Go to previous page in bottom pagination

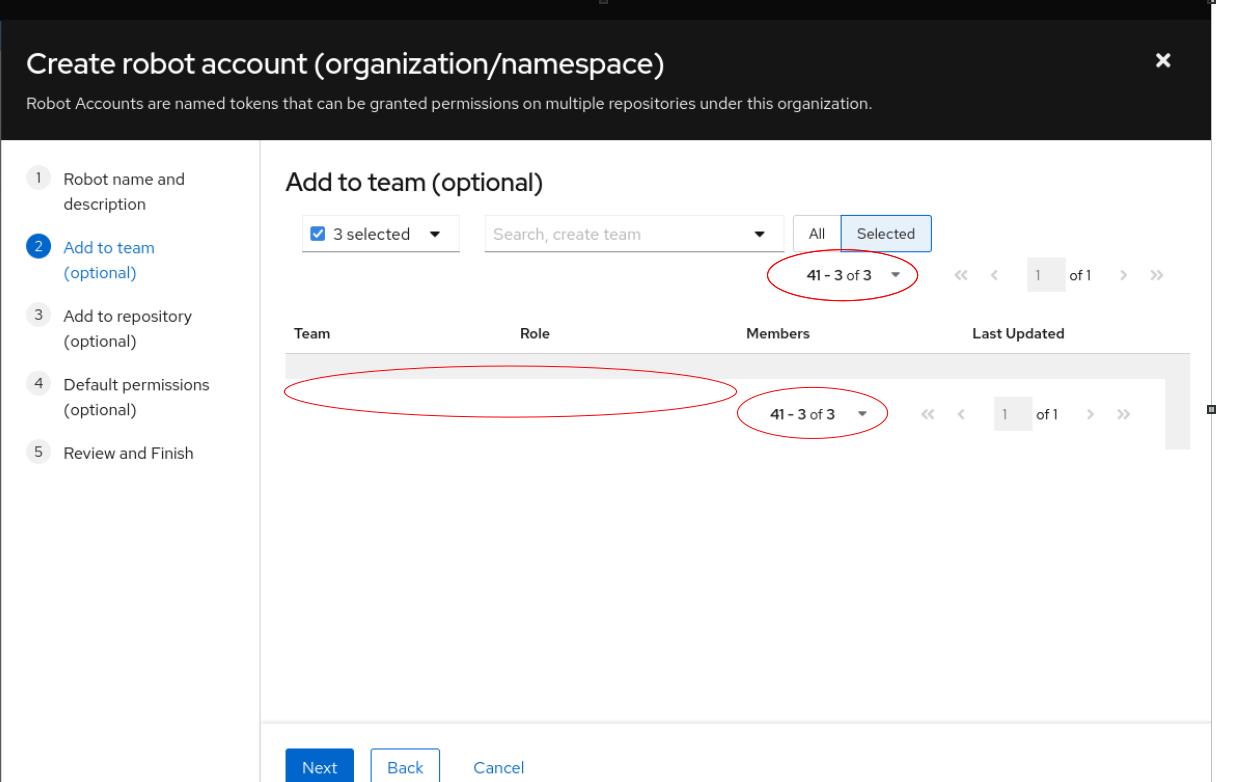[961, 414]
